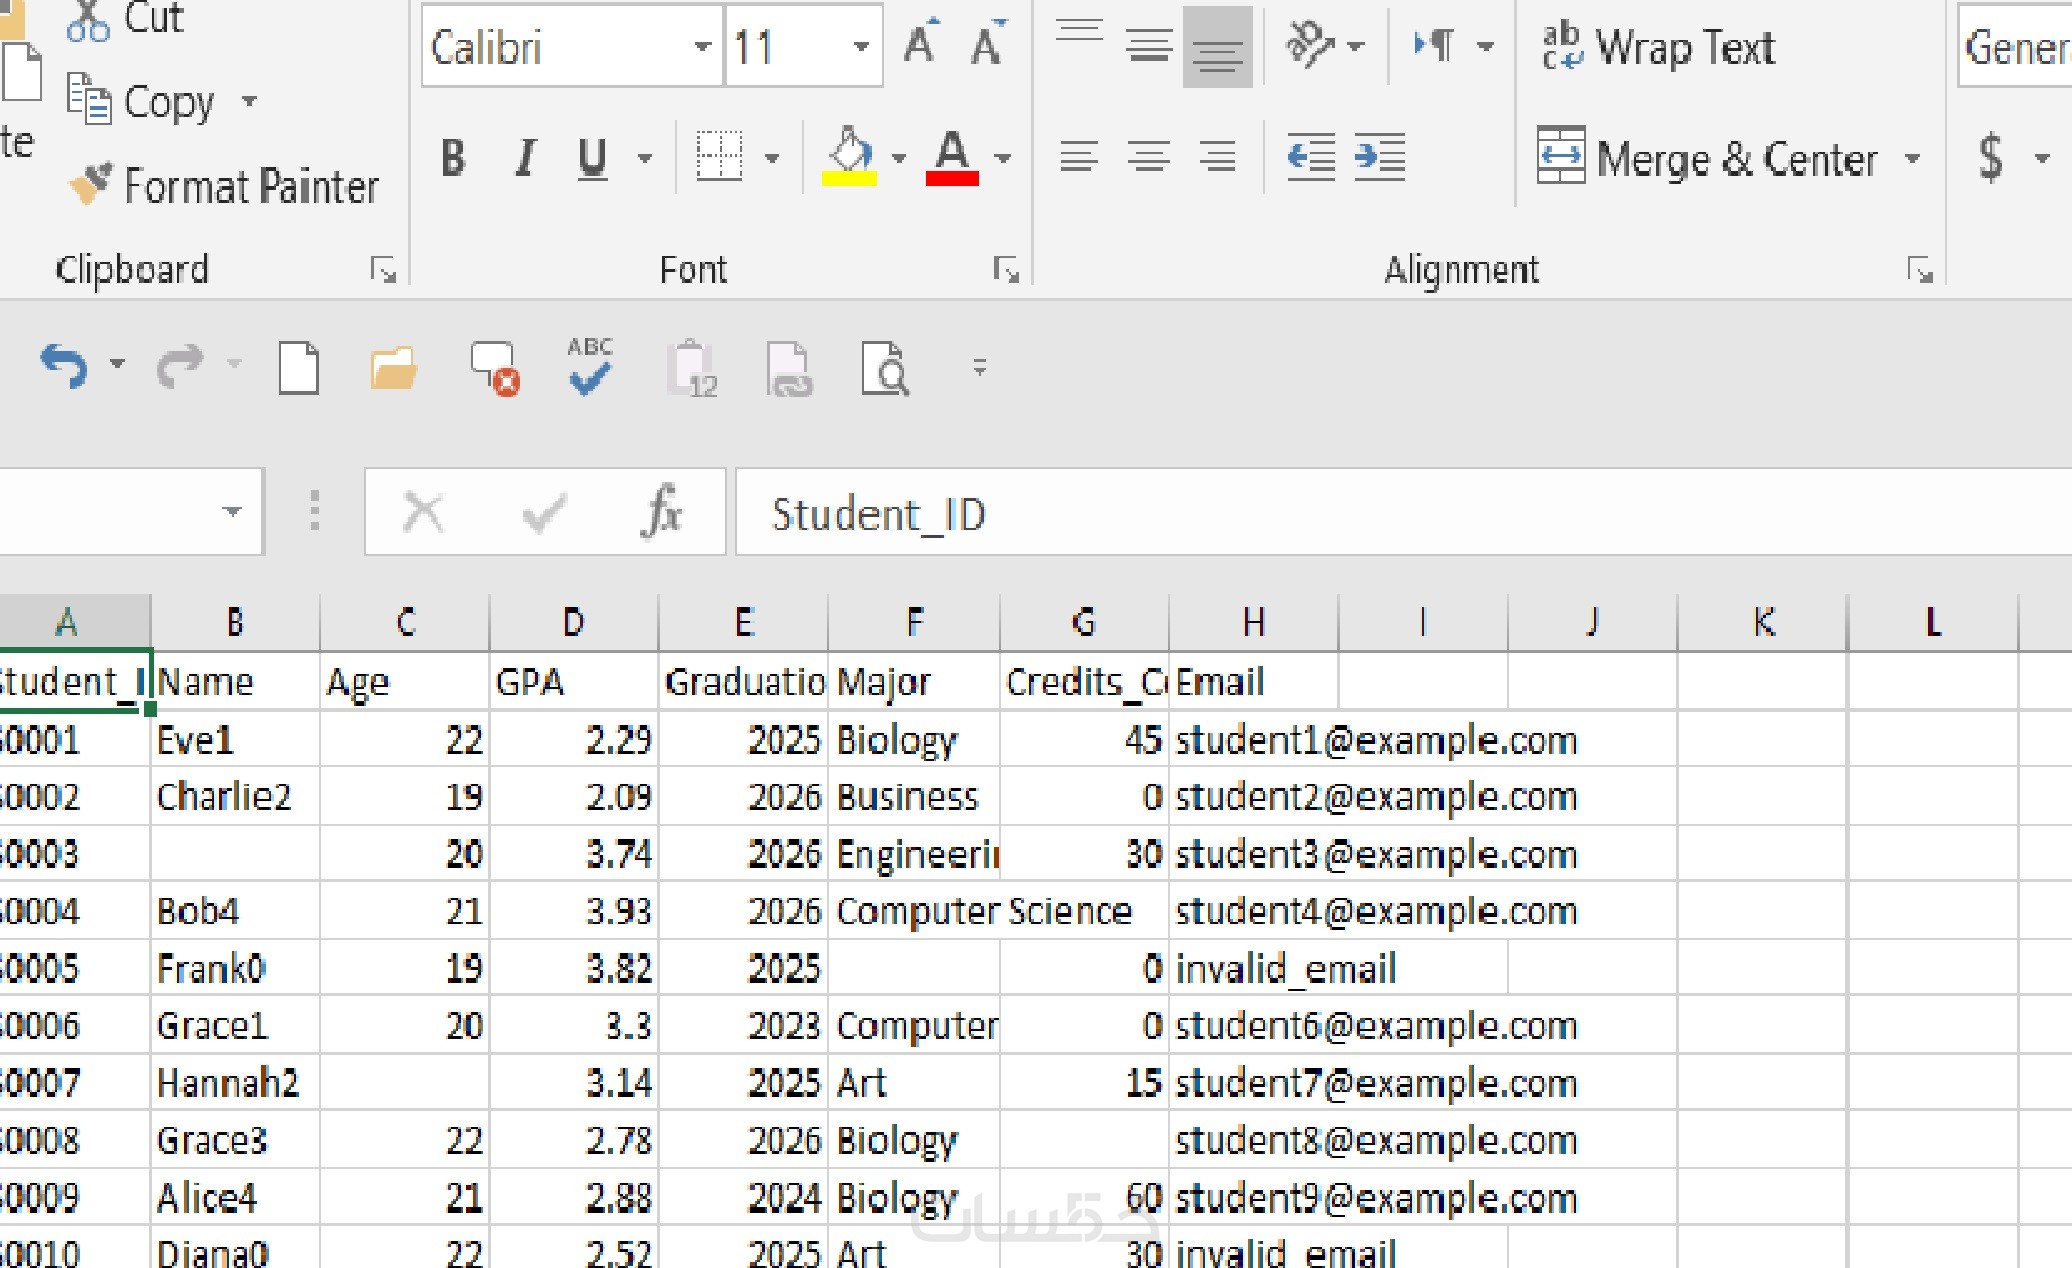Screen dimensions: 2072x1268
Task: Open the Name Box dropdown arrow
Action: (232, 512)
